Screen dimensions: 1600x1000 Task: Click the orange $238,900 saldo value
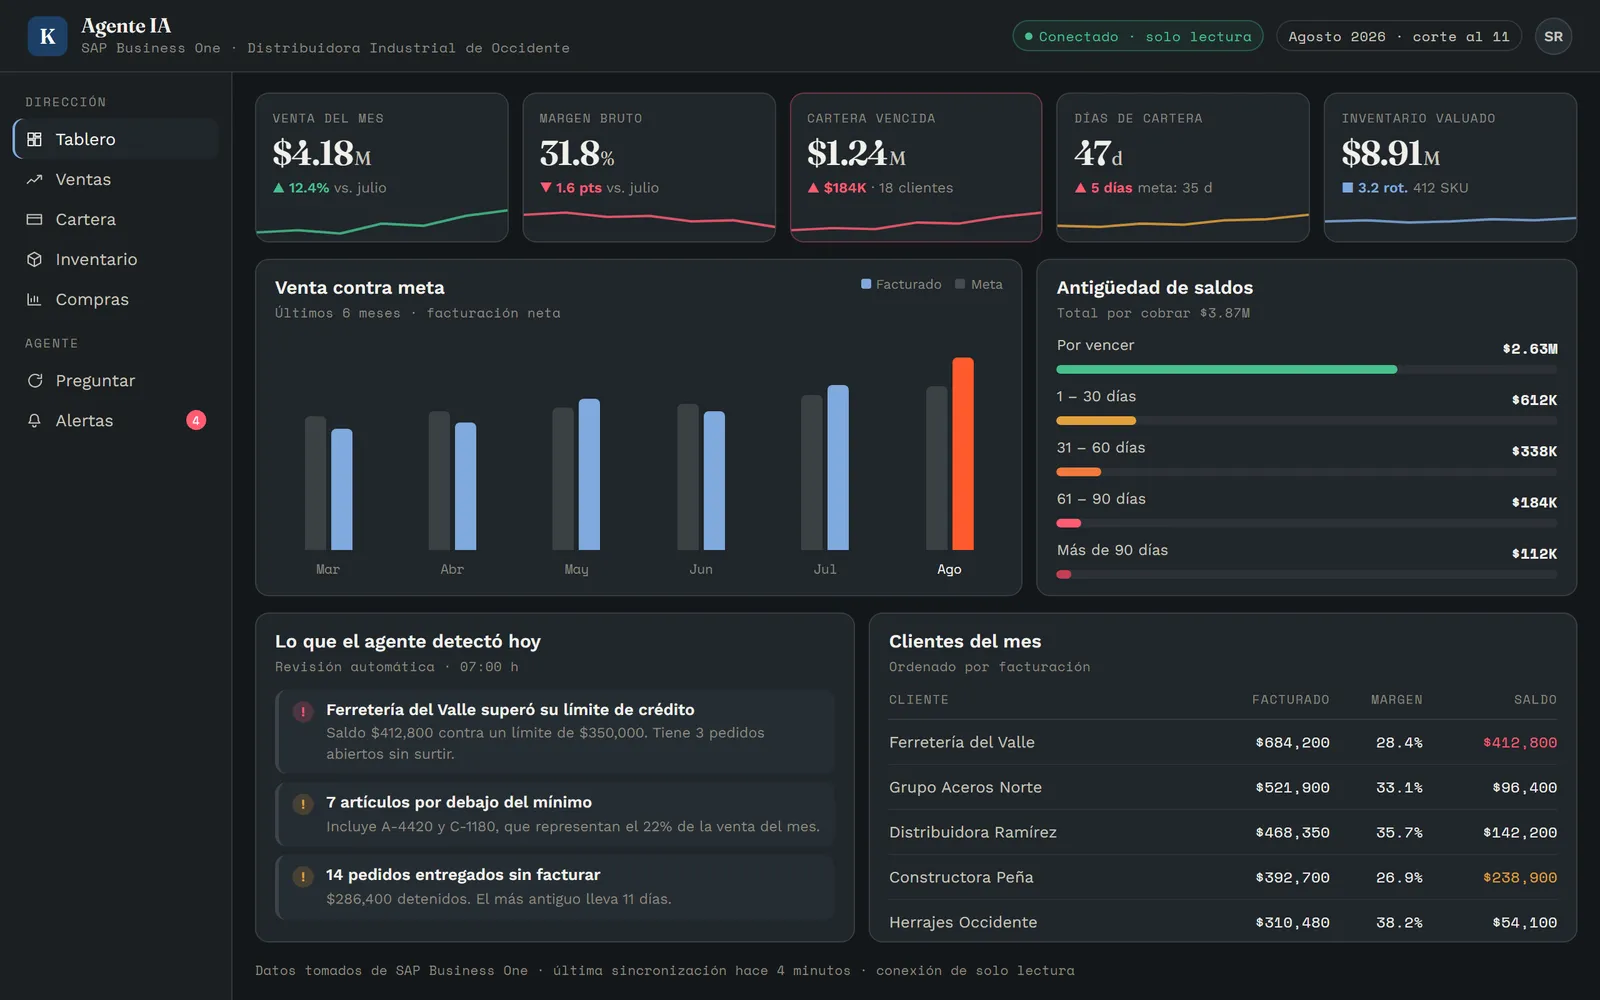point(1520,877)
